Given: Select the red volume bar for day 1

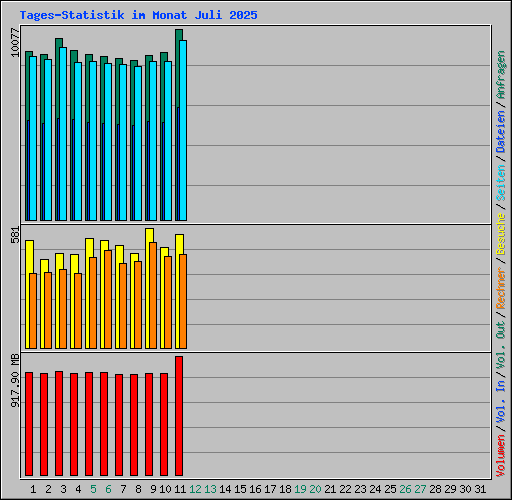Looking at the screenshot, I should point(29,424).
